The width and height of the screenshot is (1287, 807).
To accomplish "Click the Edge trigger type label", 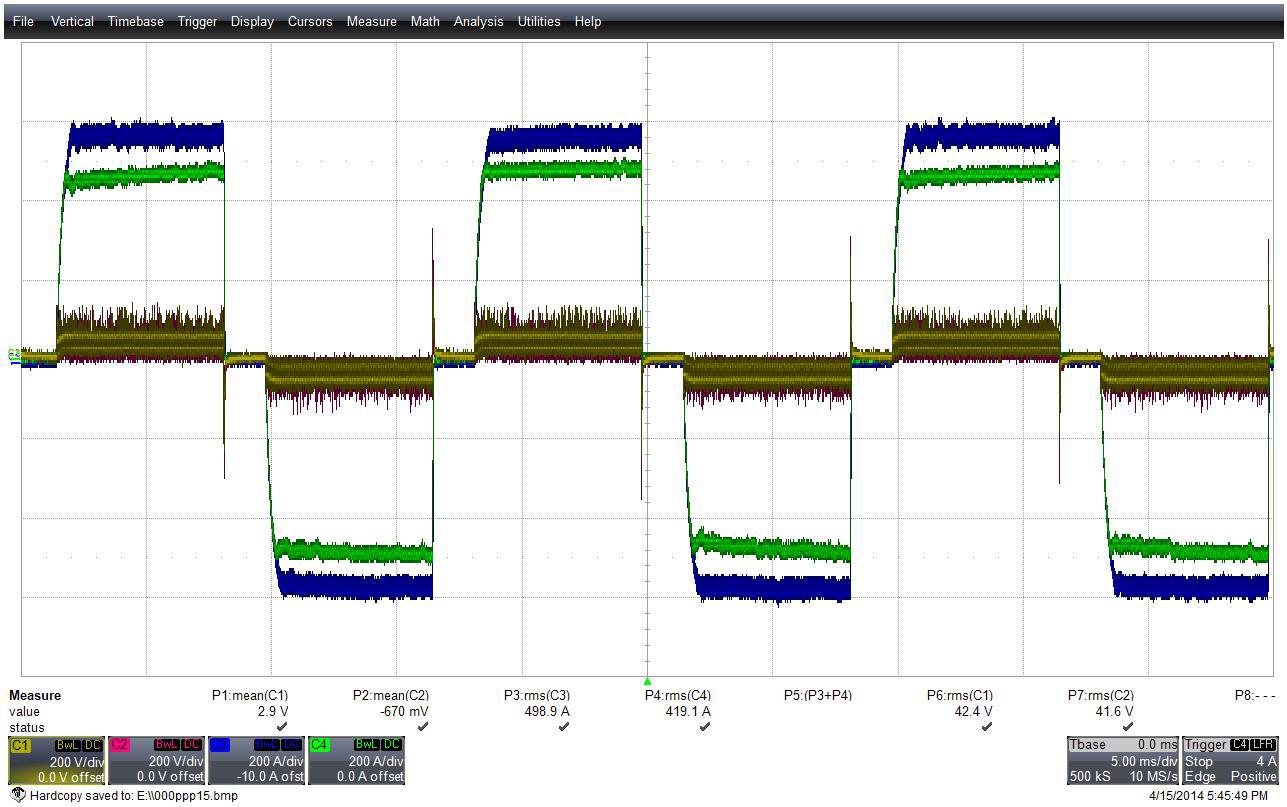I will [1200, 777].
